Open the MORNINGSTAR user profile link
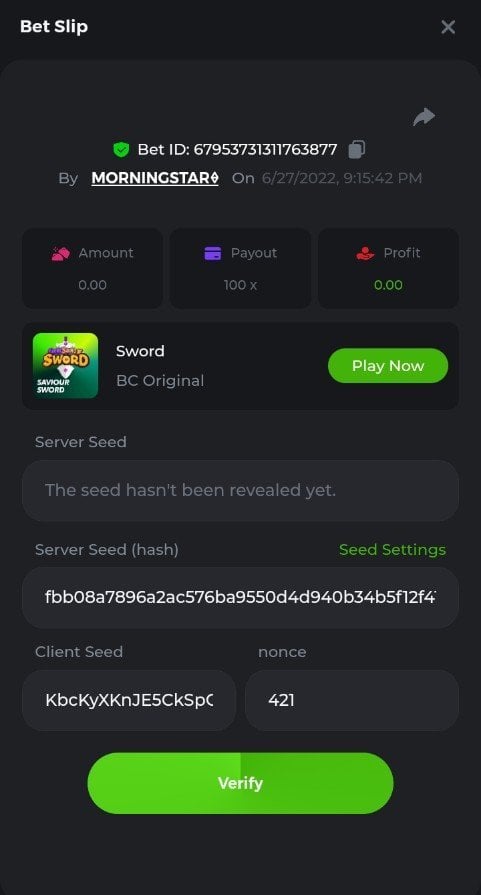The width and height of the screenshot is (481, 895). 155,178
